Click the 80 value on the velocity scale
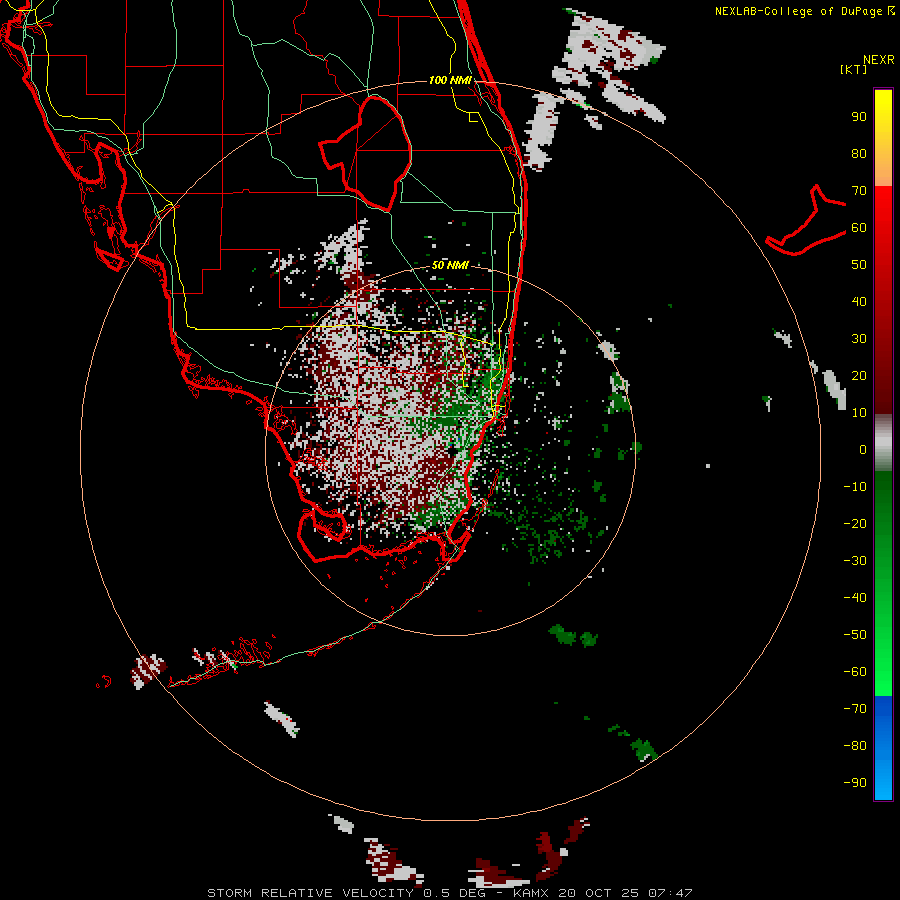Viewport: 900px width, 900px height. (859, 153)
